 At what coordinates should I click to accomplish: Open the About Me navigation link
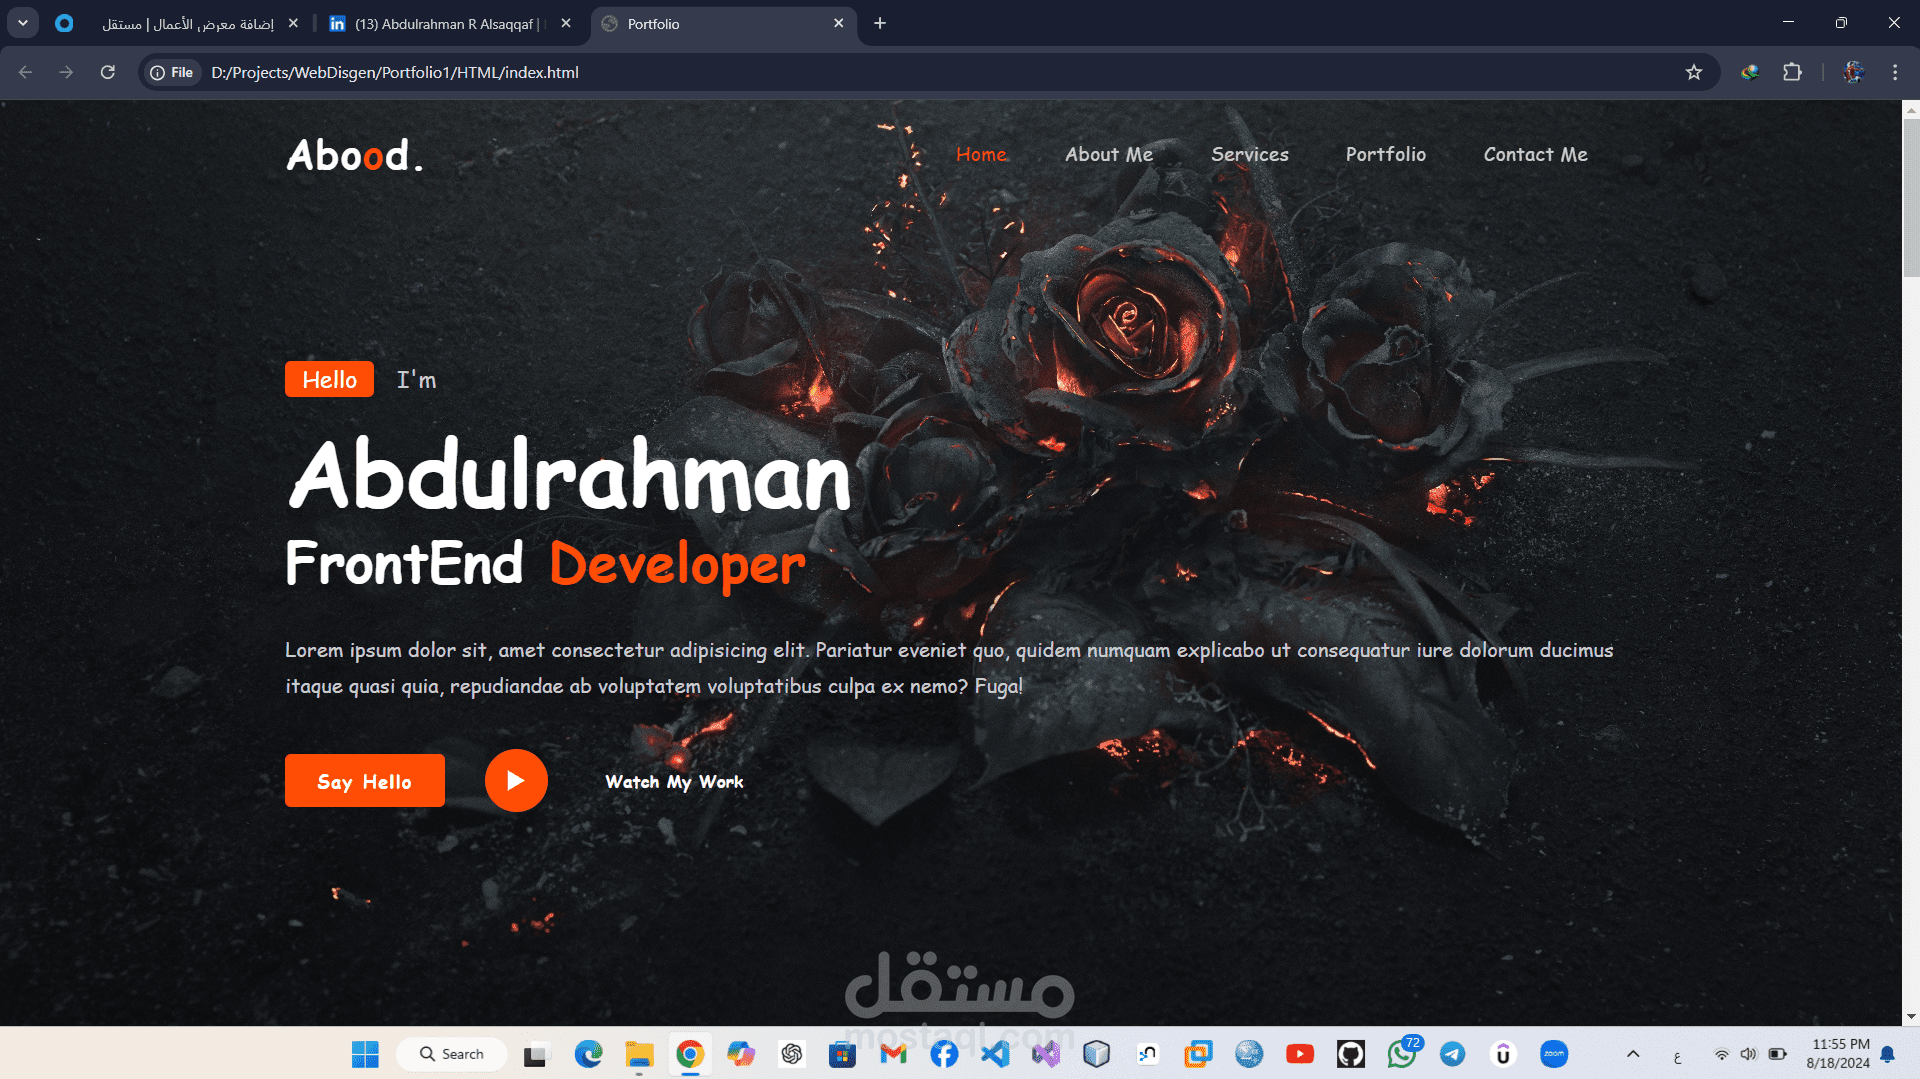click(x=1109, y=155)
